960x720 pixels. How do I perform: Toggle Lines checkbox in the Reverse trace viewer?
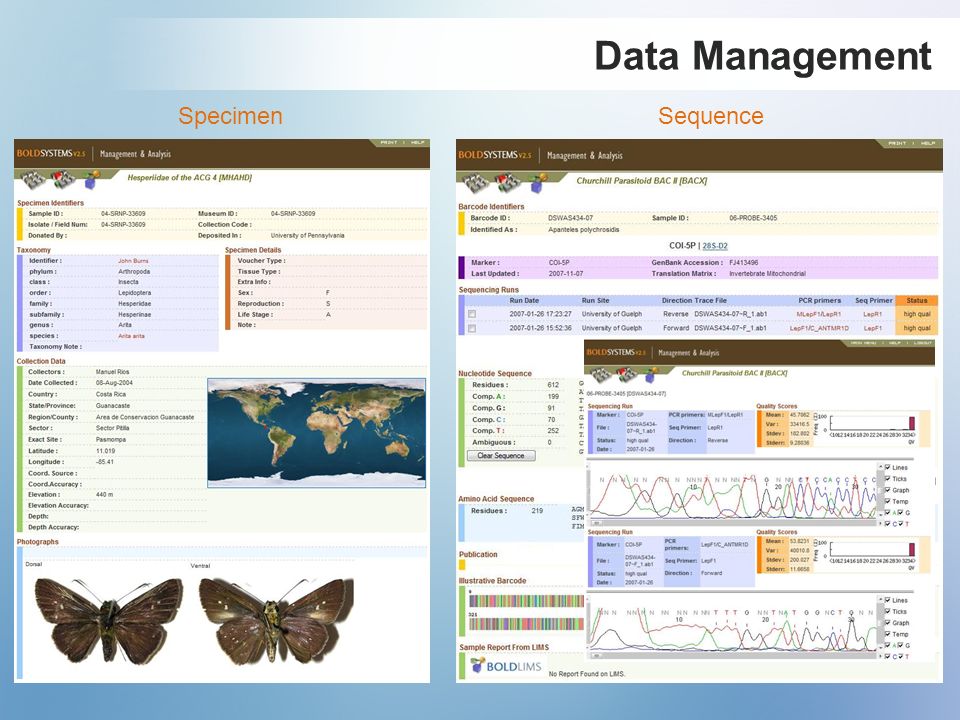pyautogui.click(x=888, y=467)
